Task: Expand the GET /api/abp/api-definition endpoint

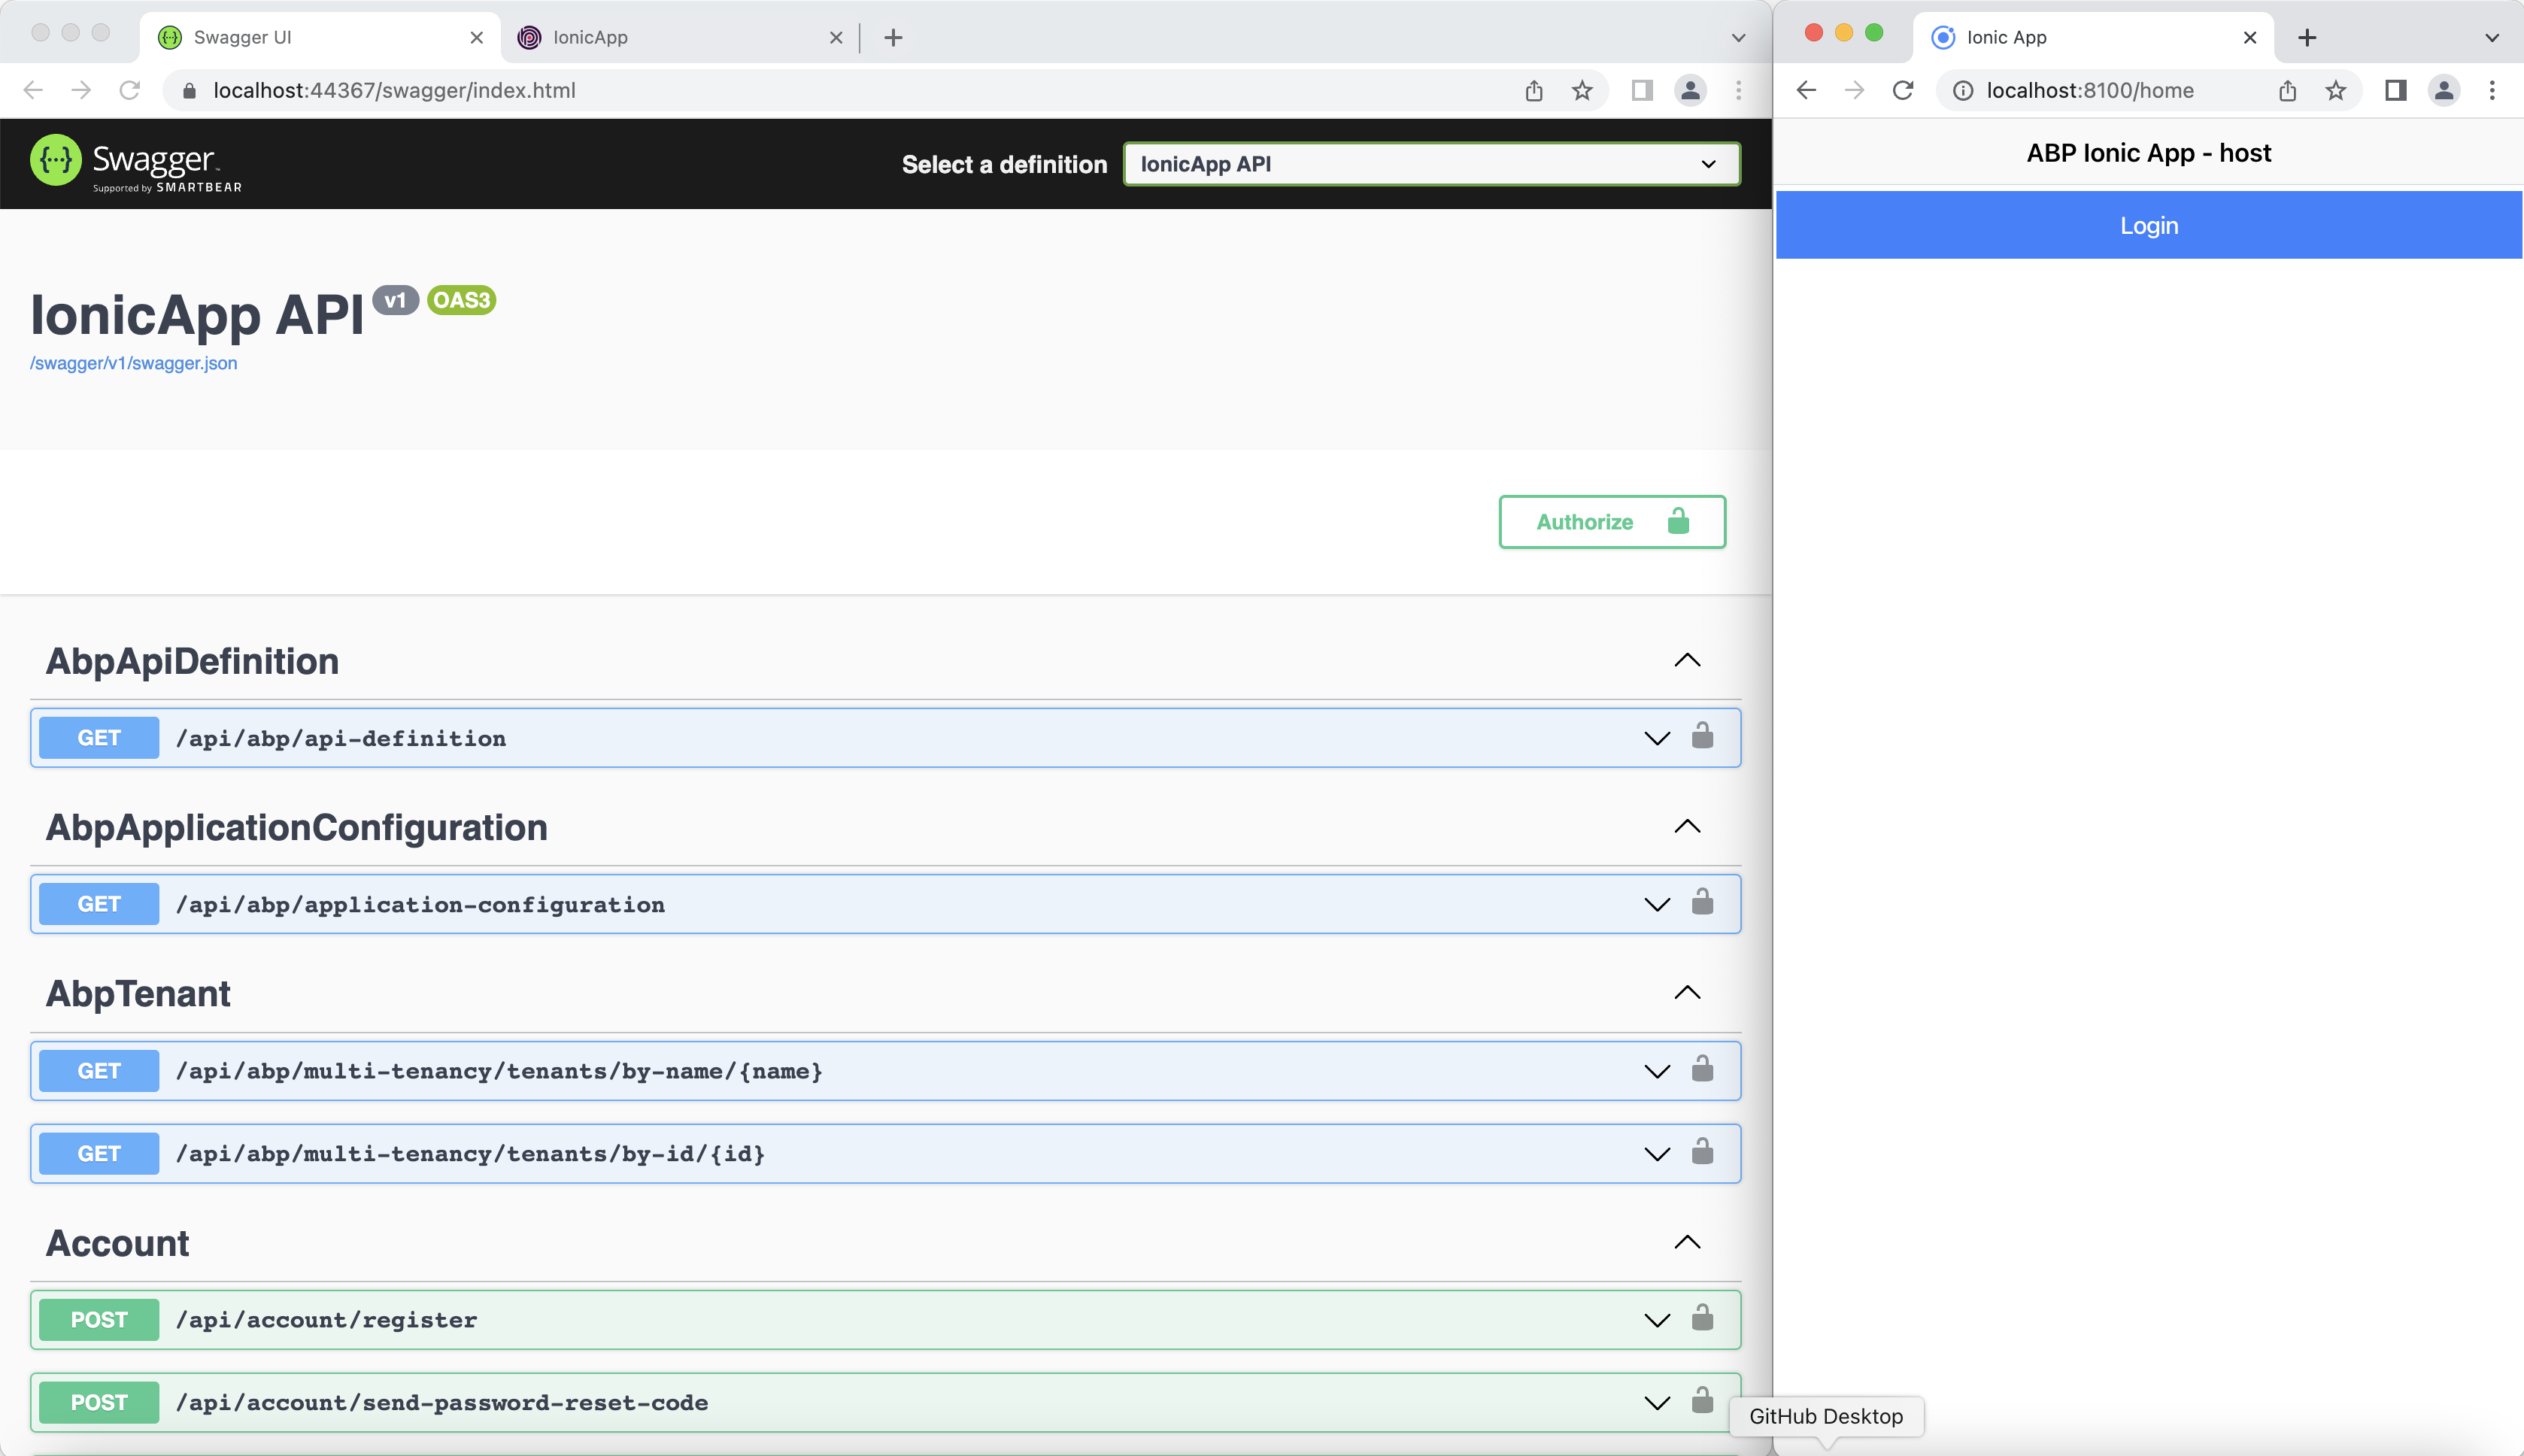Action: pos(1655,737)
